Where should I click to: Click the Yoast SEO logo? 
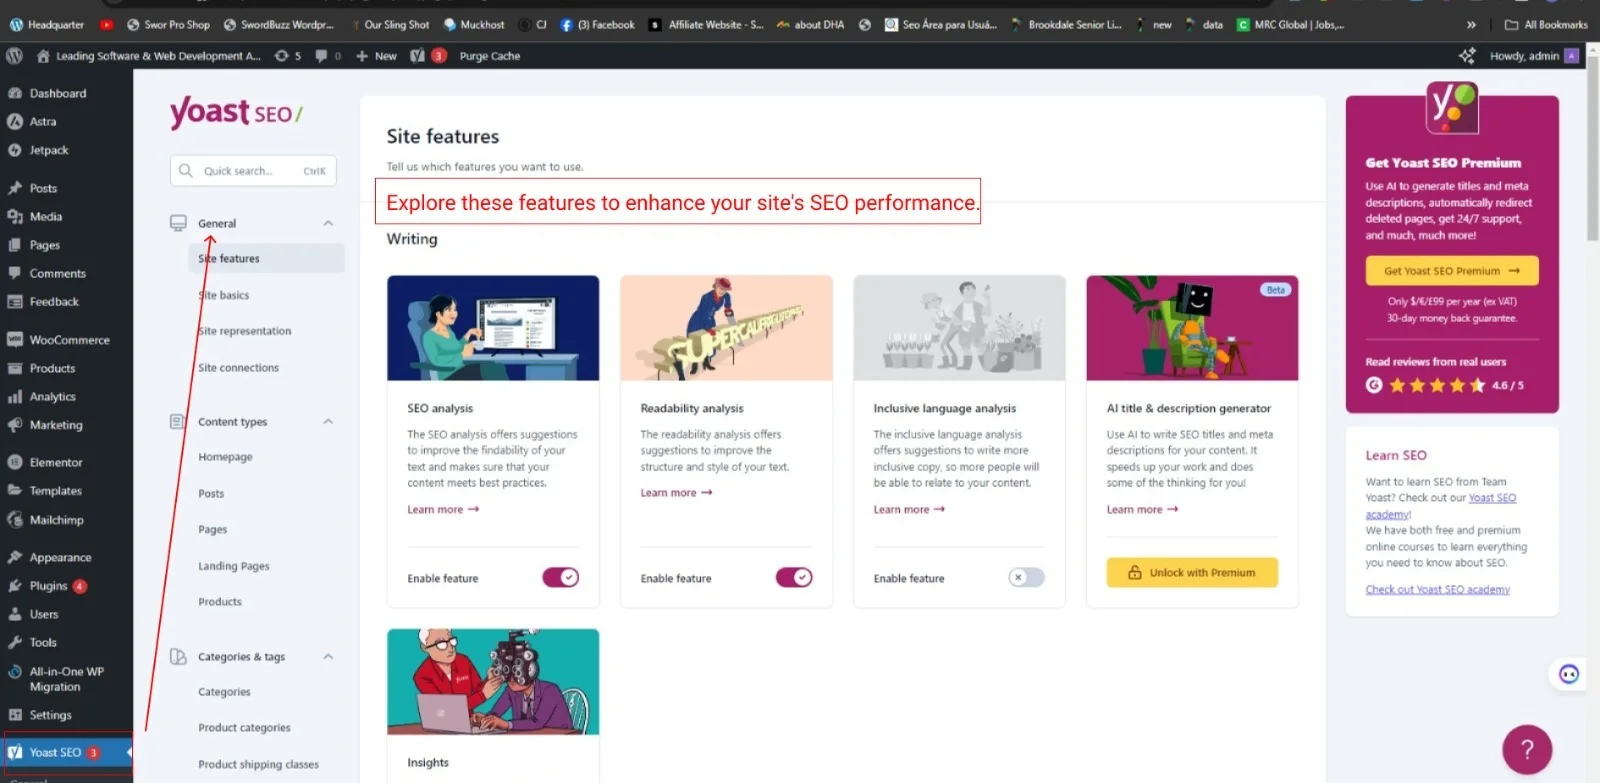point(236,112)
